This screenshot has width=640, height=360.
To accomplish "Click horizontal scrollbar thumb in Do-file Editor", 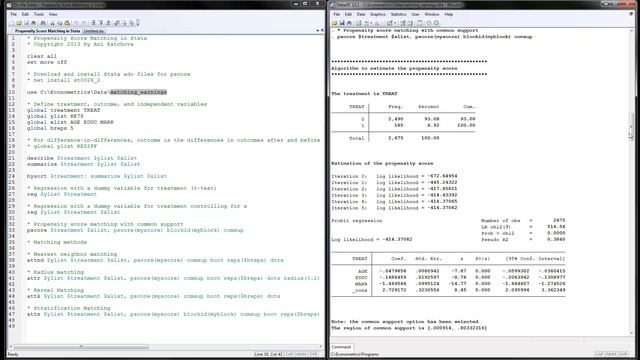I will 81,347.
